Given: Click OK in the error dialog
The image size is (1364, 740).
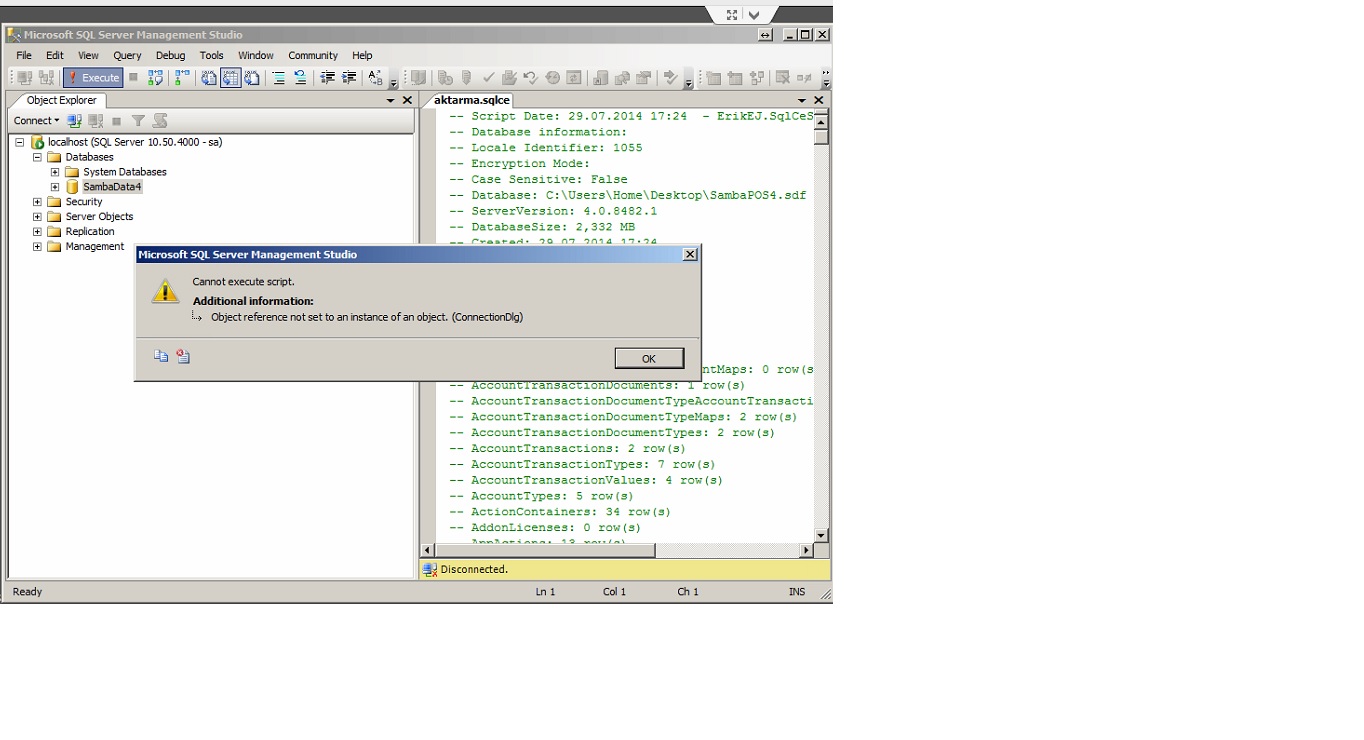Looking at the screenshot, I should click(x=649, y=359).
